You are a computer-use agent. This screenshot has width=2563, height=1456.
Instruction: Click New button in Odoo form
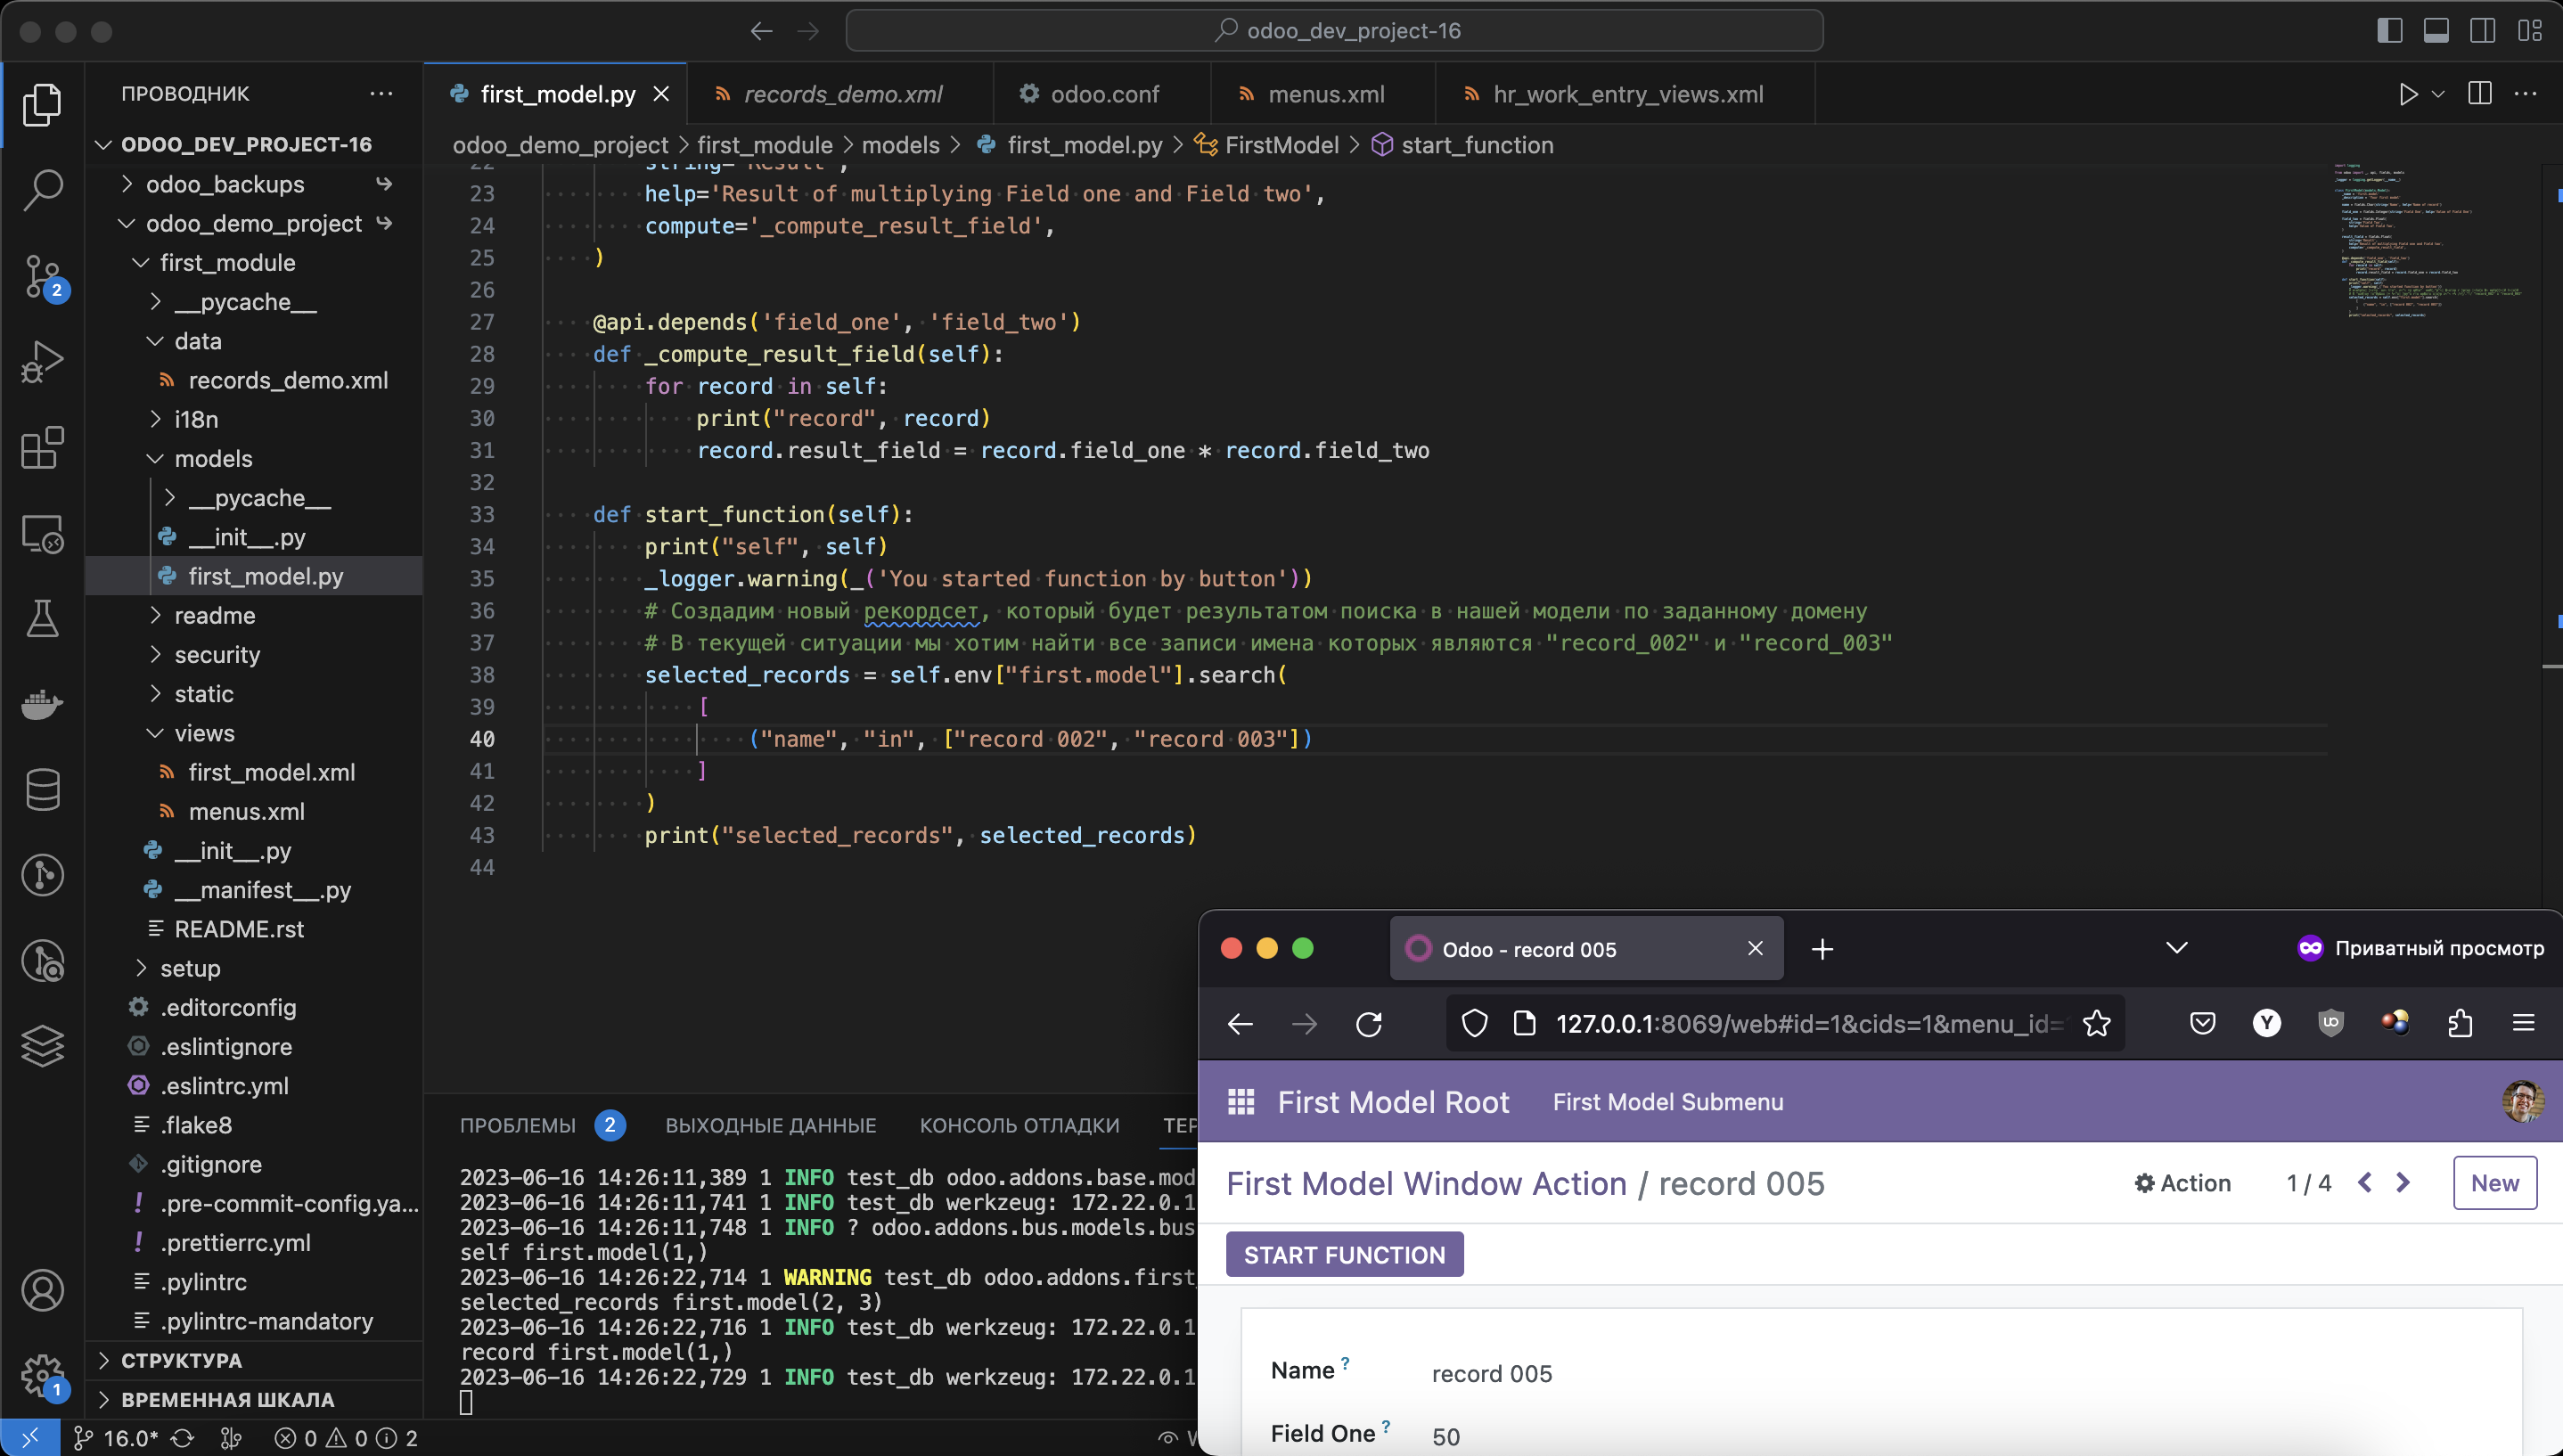click(x=2494, y=1183)
